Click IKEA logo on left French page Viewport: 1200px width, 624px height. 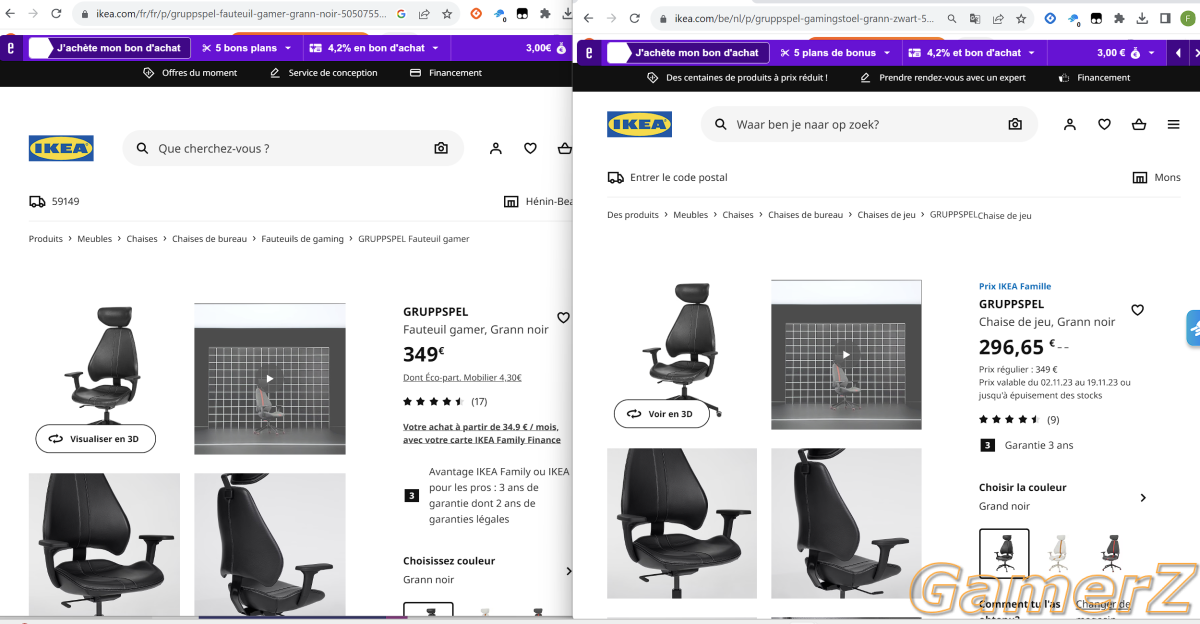(61, 148)
